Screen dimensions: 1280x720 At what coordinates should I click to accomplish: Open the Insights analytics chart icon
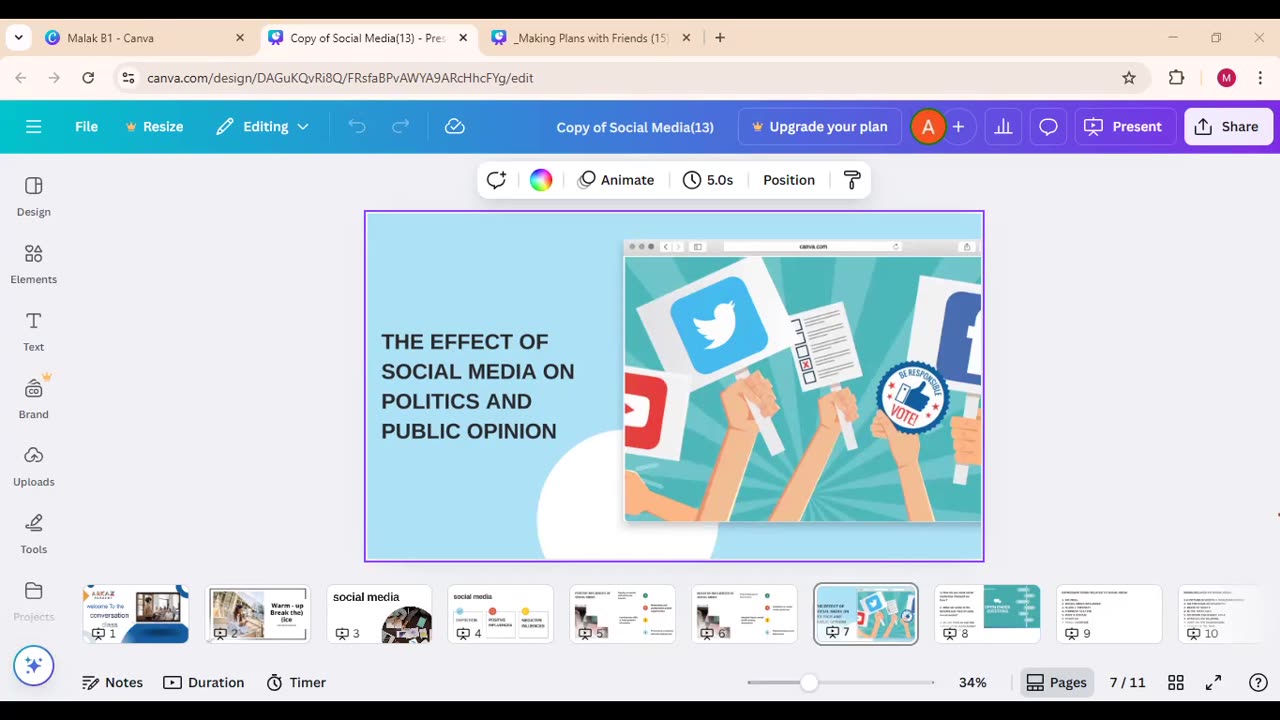[1003, 127]
